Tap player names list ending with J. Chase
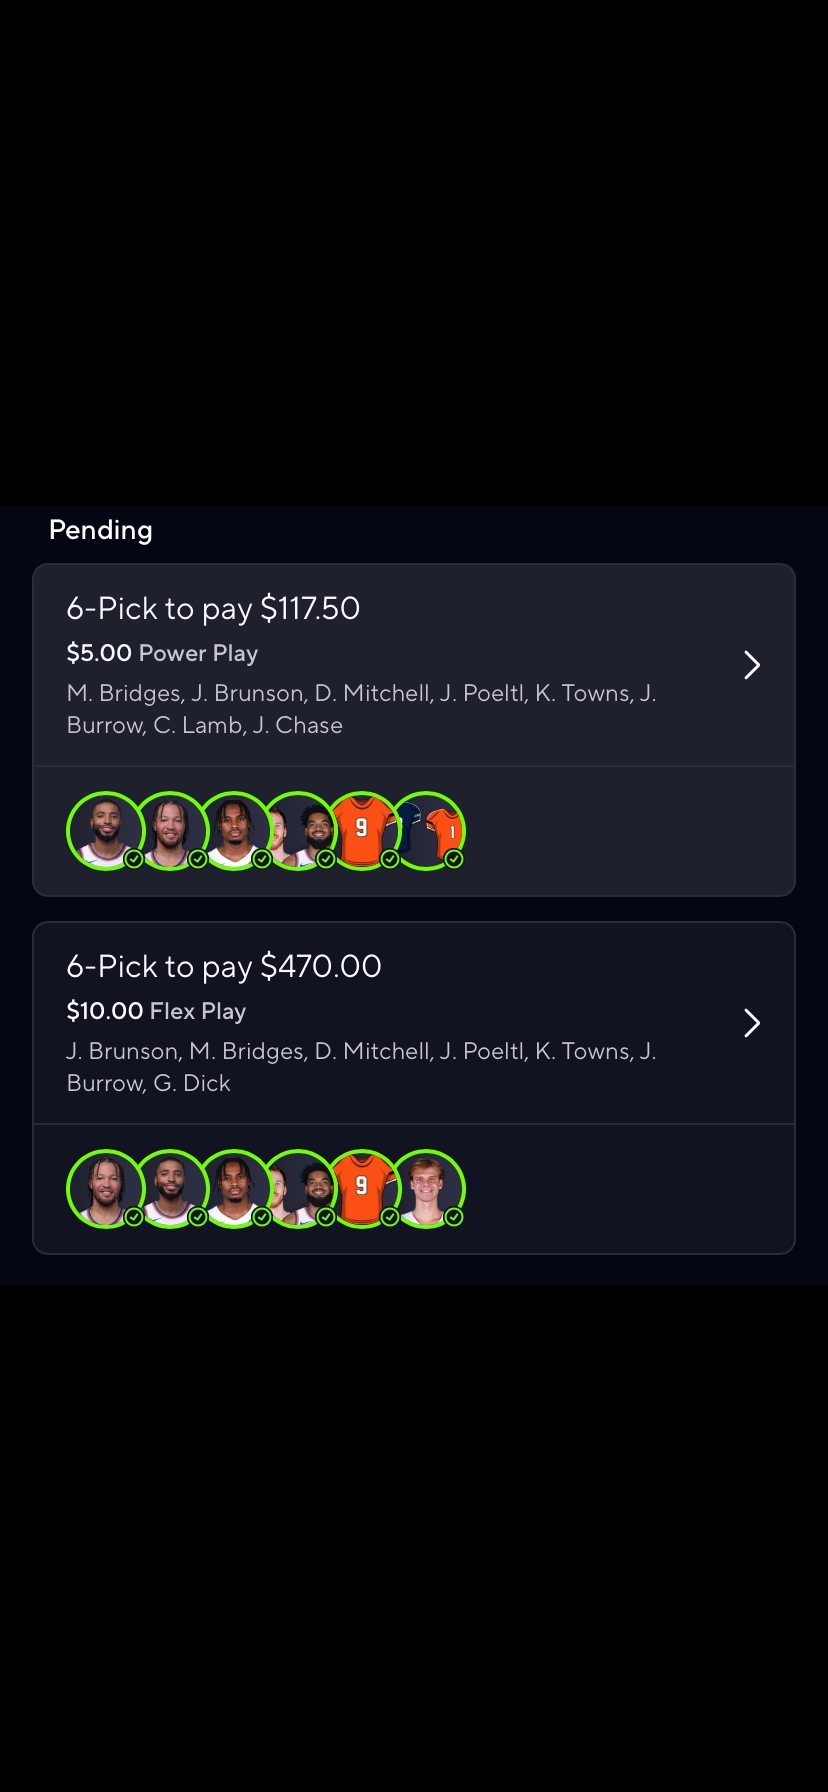 [361, 709]
